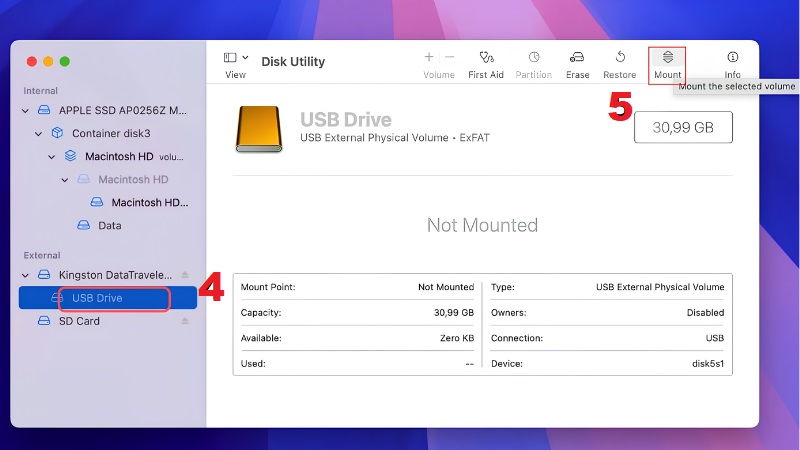
Task: Click the Restore toolbar icon
Action: pos(620,57)
